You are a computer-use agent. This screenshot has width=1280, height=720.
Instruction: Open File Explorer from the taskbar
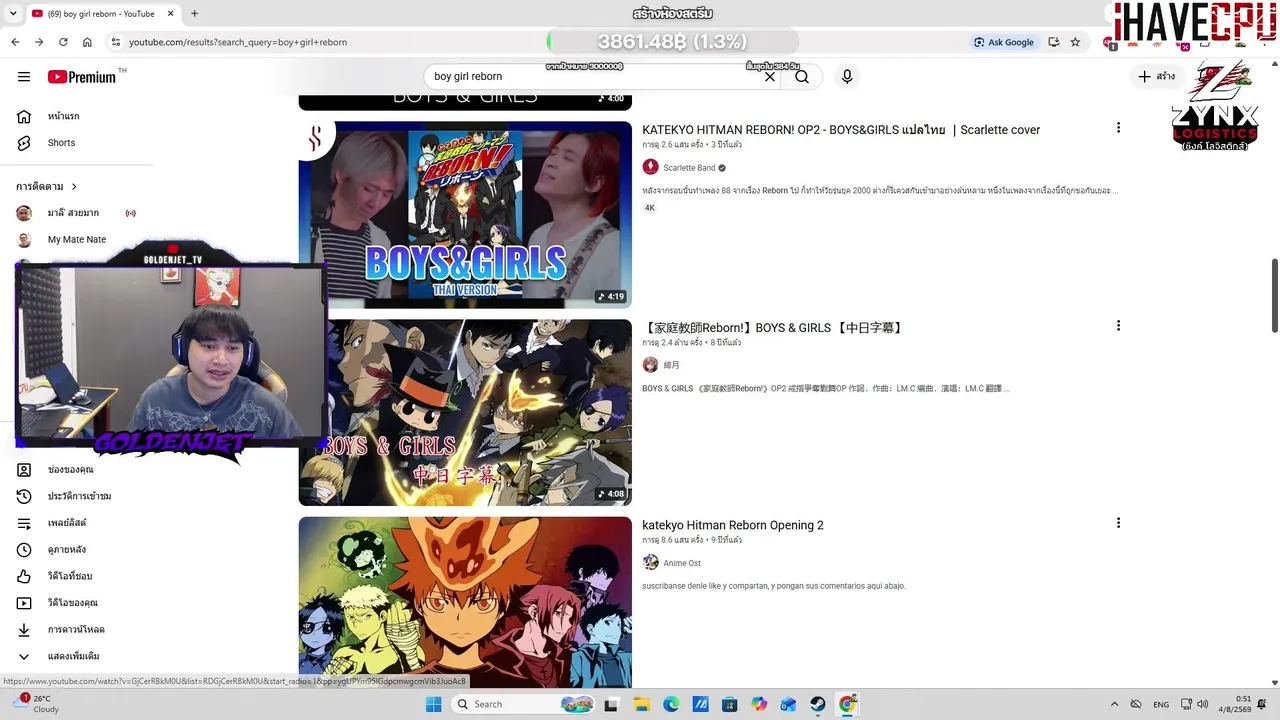coord(641,704)
